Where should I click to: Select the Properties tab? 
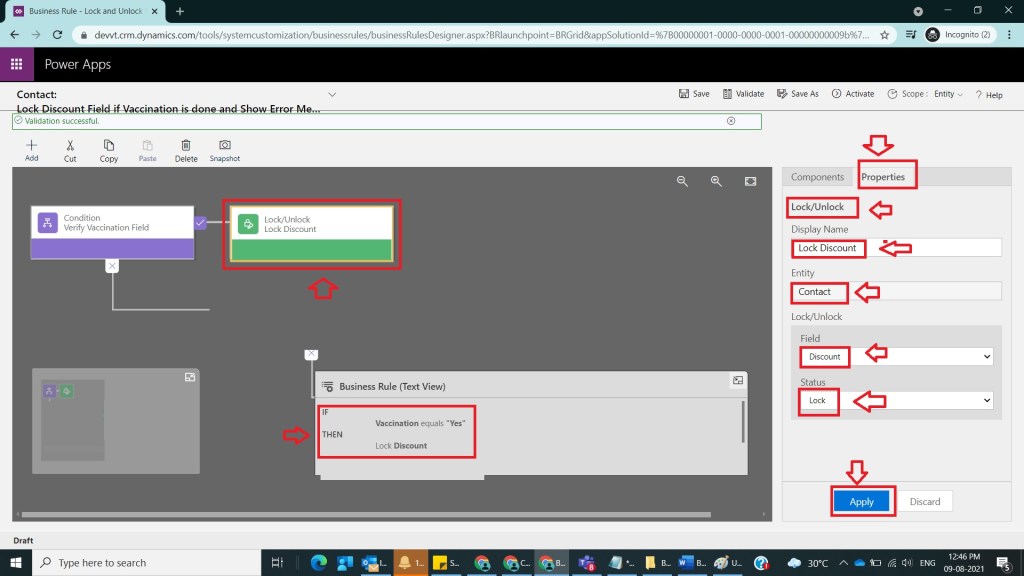tap(883, 177)
